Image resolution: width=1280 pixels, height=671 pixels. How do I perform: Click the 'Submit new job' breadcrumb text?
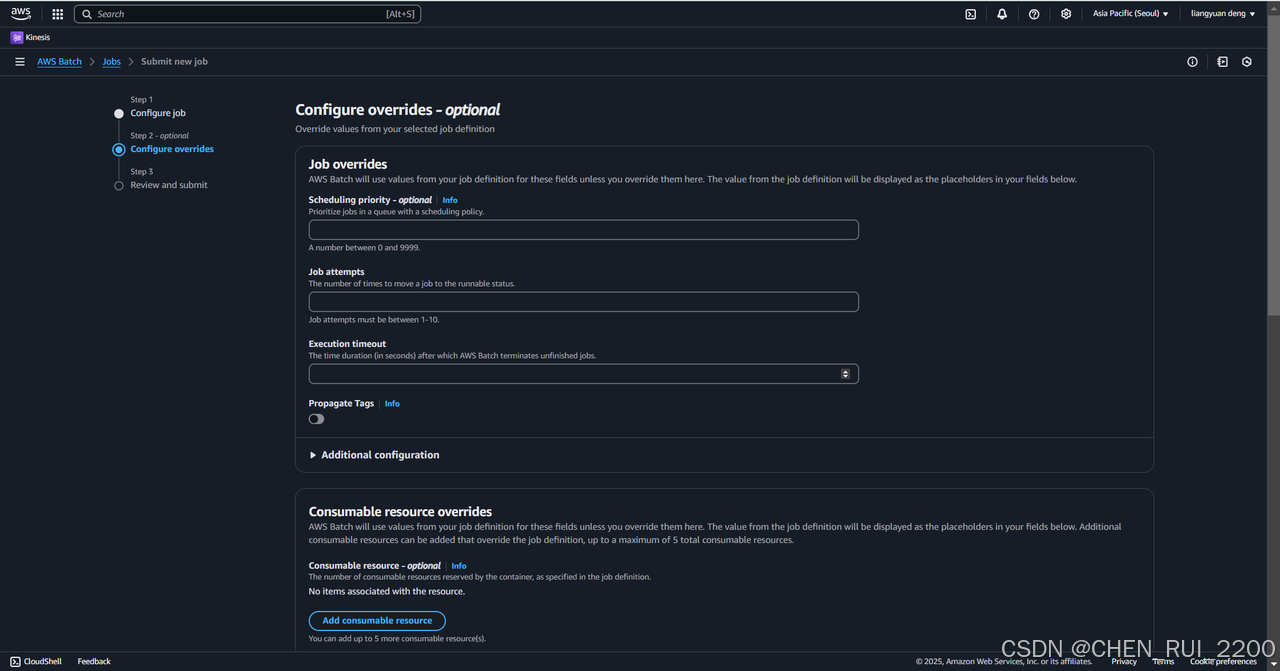[174, 62]
